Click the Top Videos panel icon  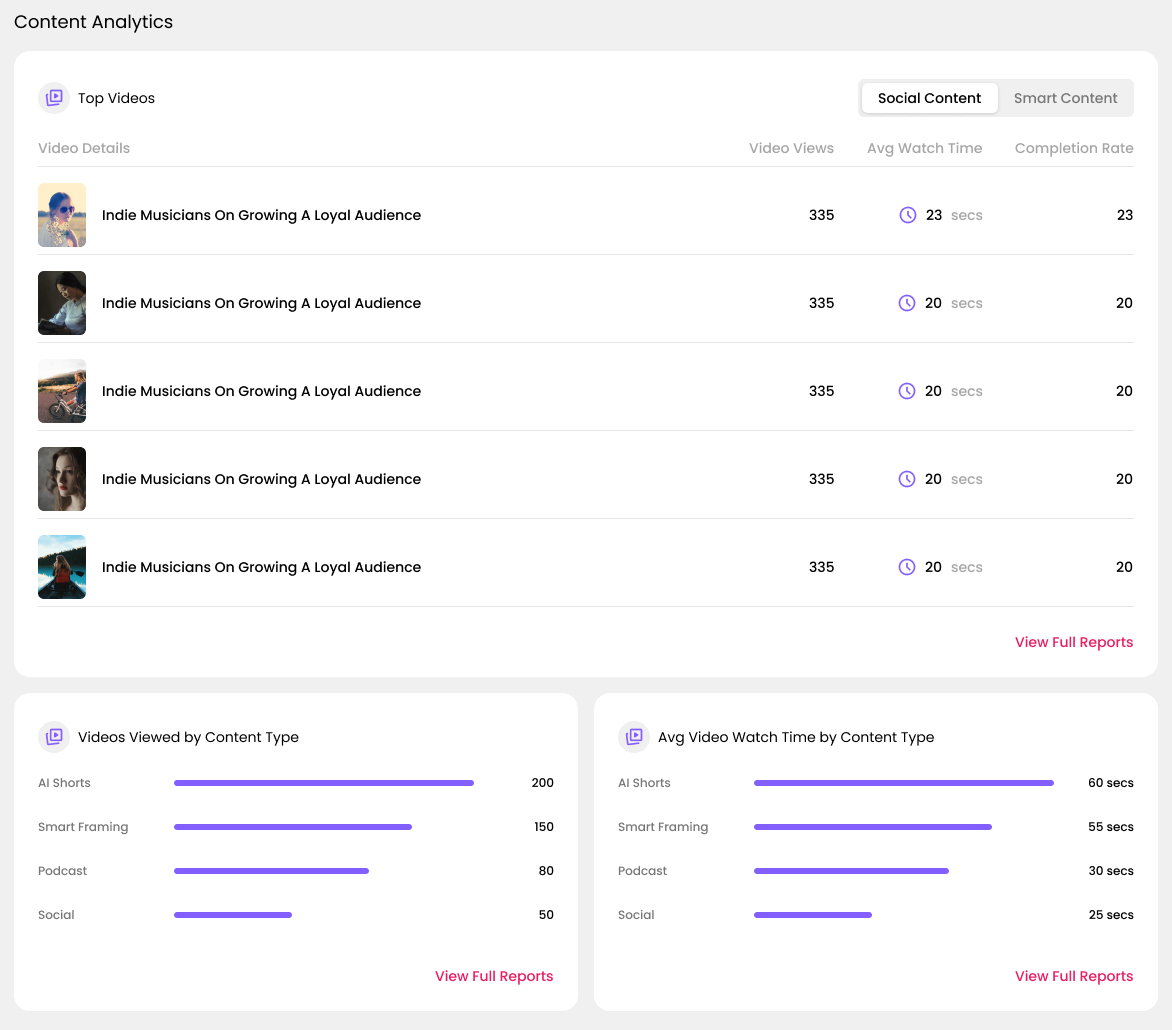54,98
